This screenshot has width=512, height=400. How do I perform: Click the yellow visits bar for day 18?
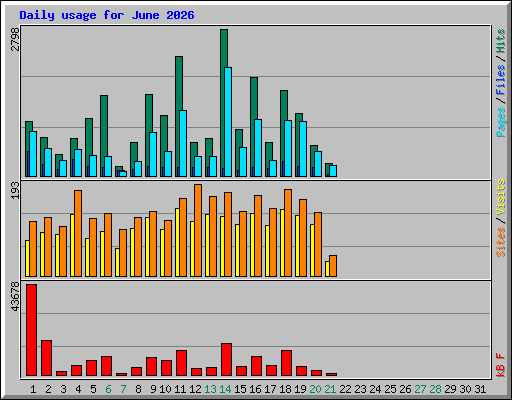[x=282, y=243]
